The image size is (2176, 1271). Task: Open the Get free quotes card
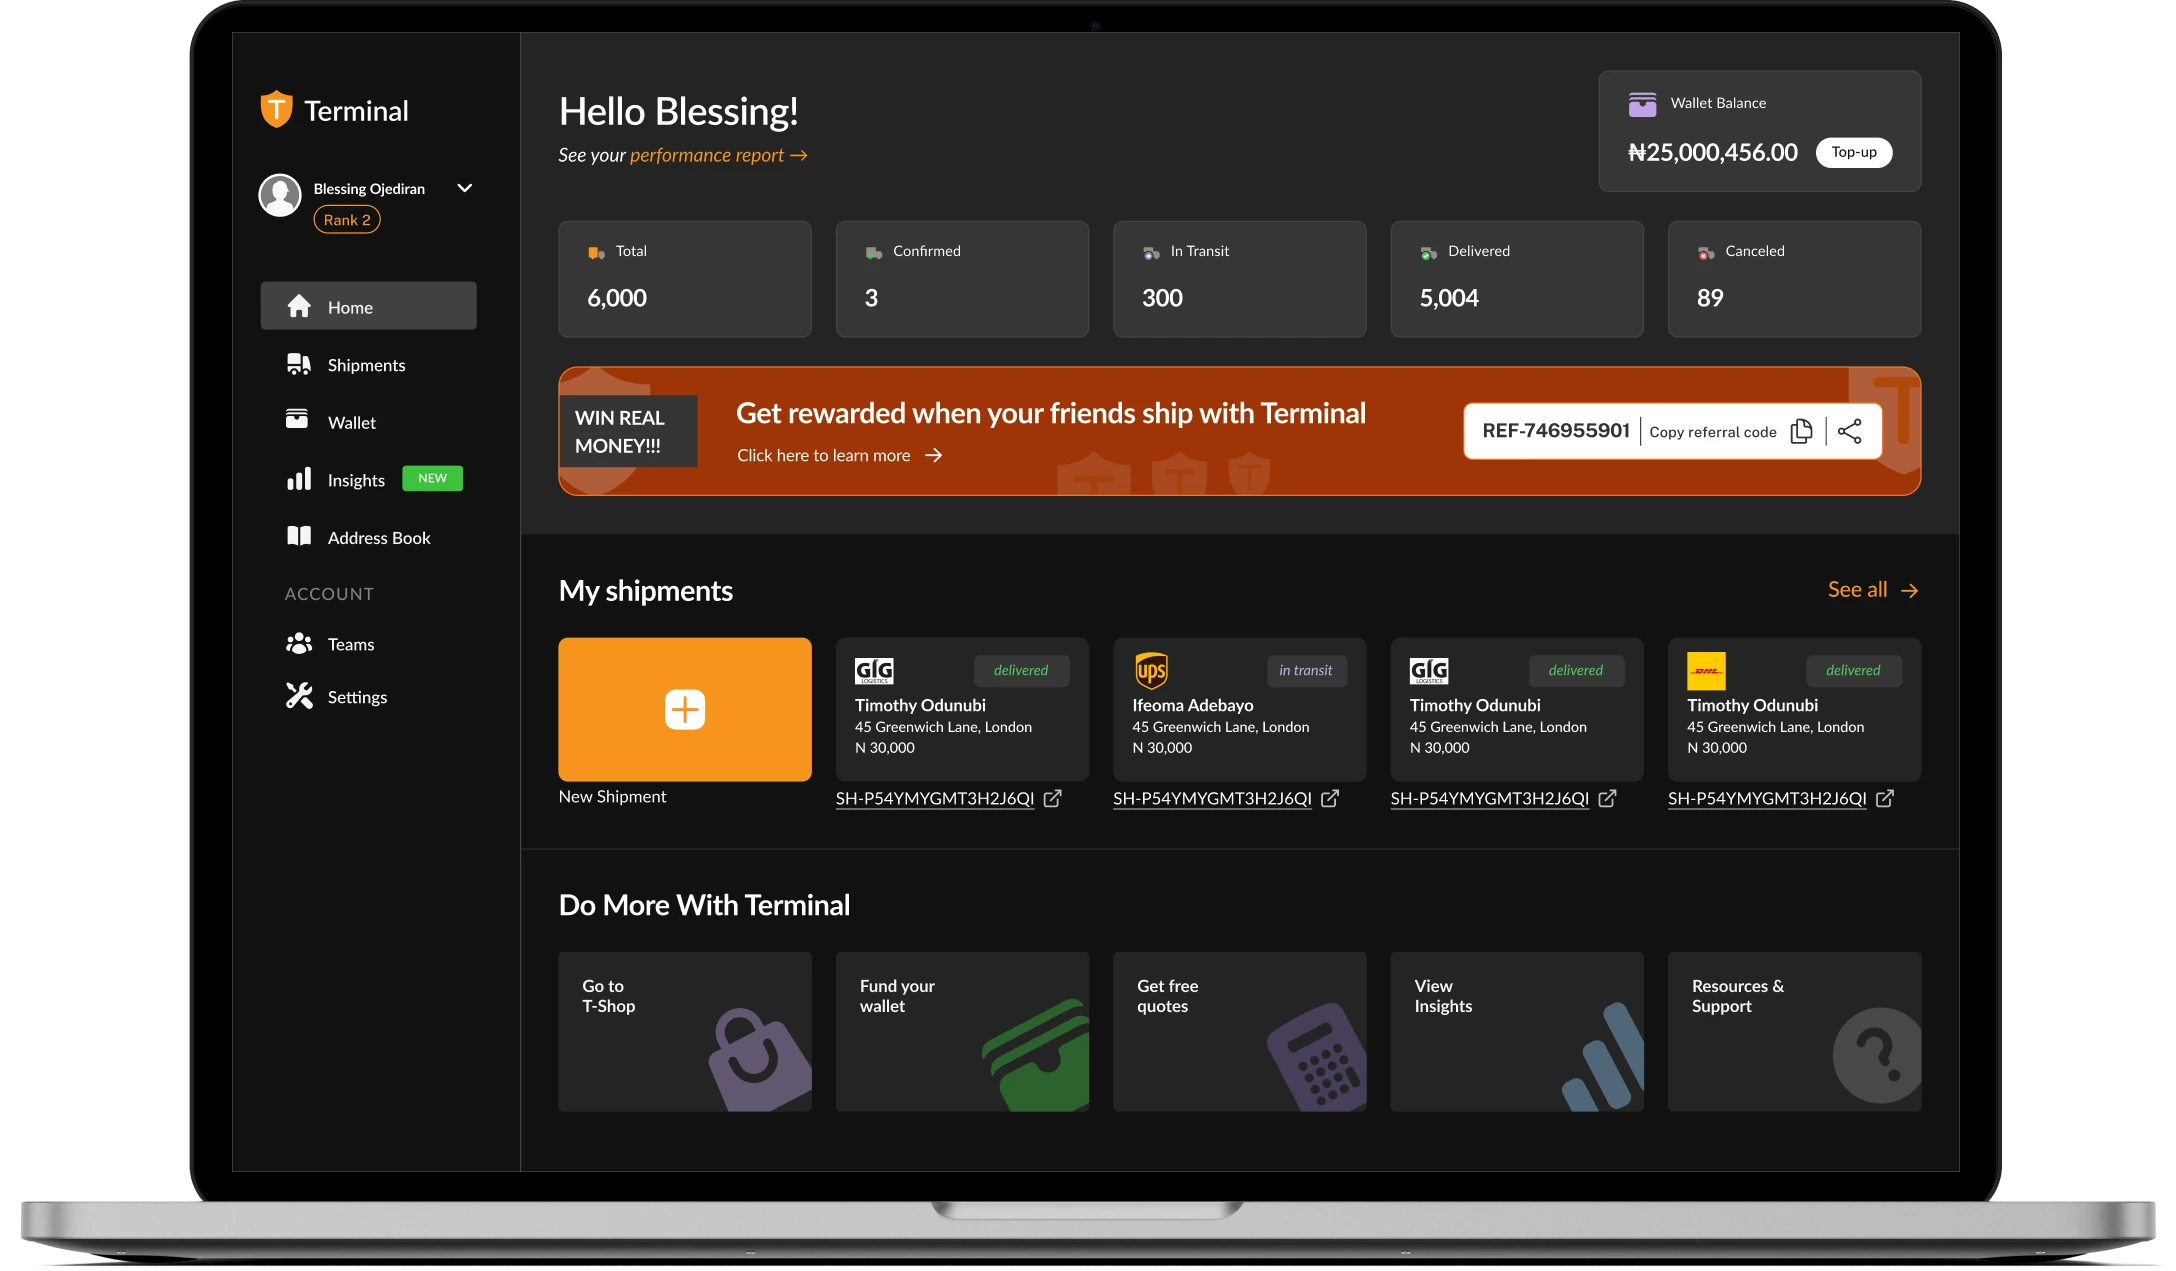coord(1239,1031)
